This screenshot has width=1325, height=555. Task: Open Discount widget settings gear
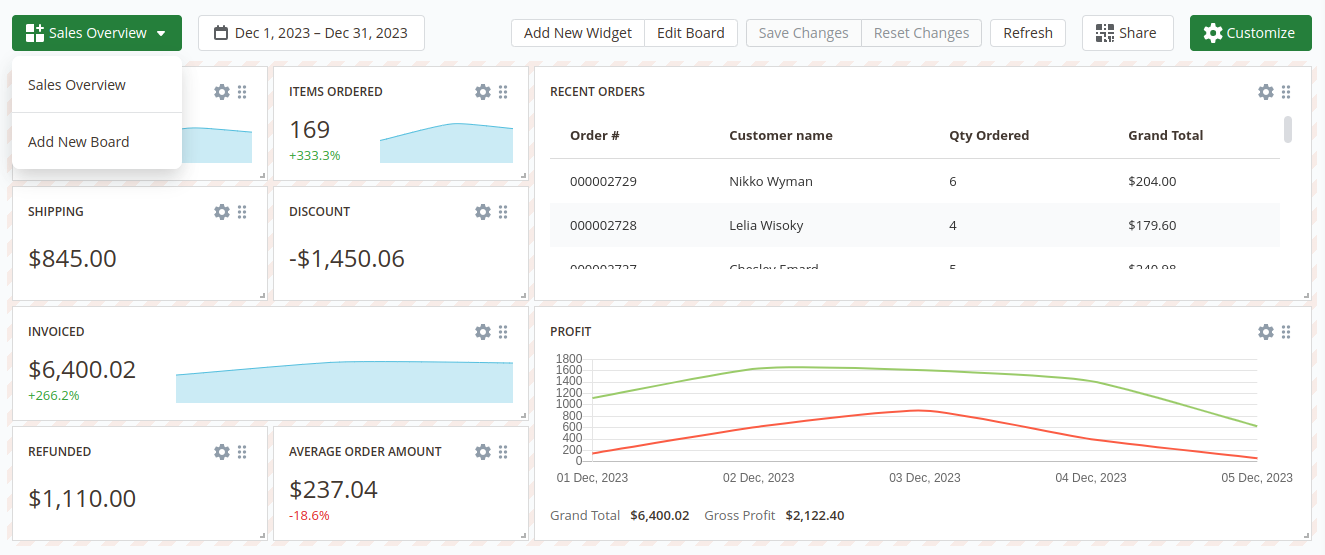[483, 212]
